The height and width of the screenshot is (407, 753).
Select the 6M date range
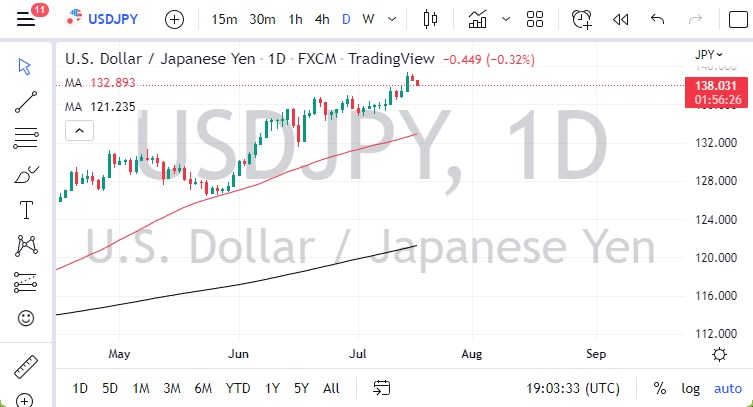[x=203, y=388]
